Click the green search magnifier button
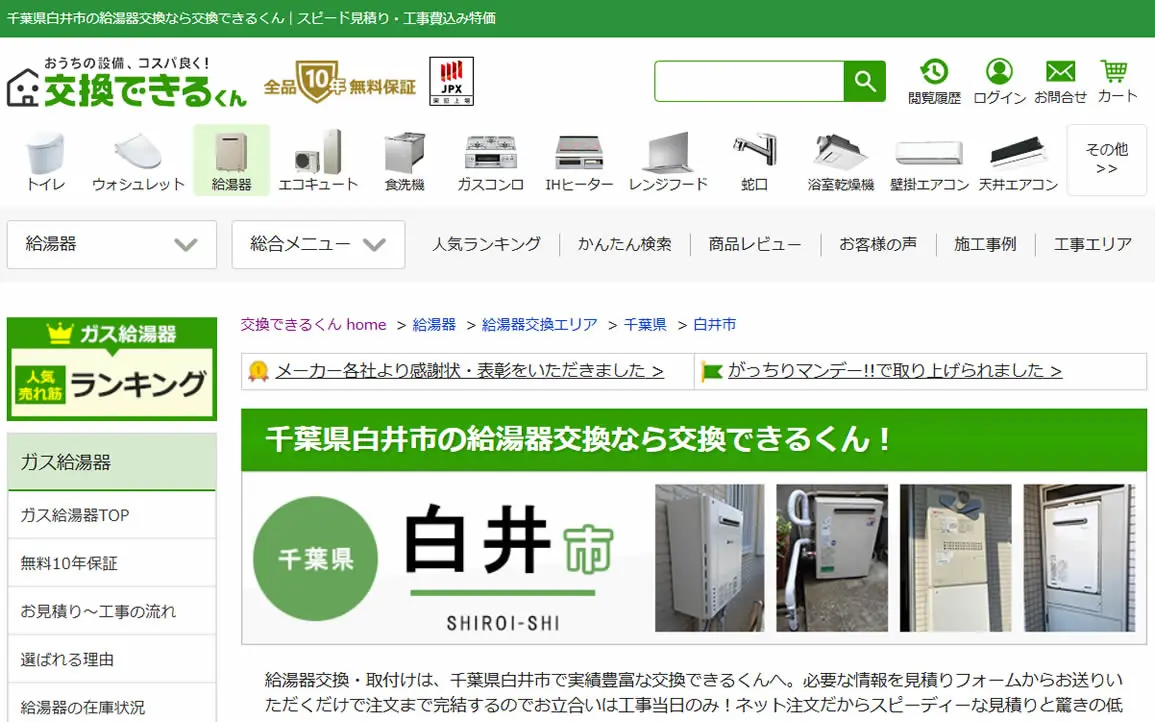 pyautogui.click(x=865, y=81)
